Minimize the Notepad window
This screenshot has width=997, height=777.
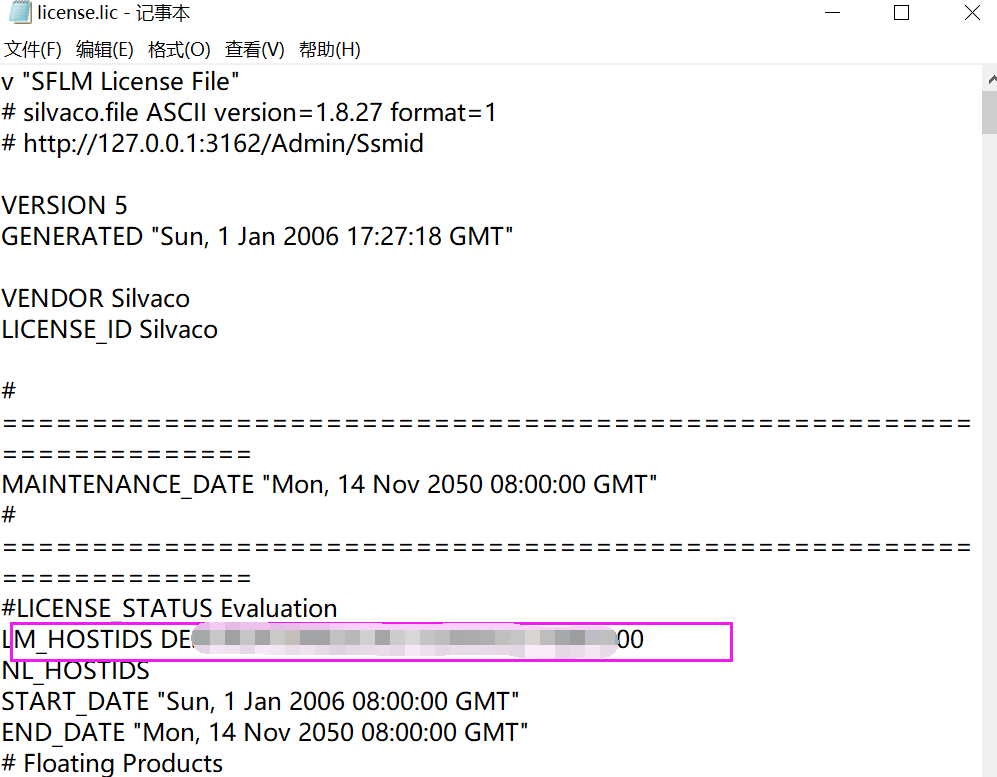point(832,13)
